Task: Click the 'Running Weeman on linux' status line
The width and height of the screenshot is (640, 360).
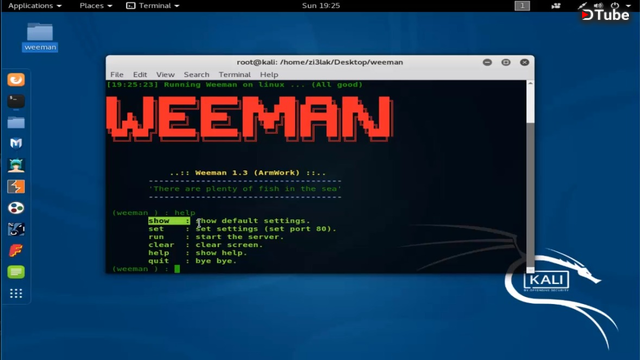Action: pos(234,84)
